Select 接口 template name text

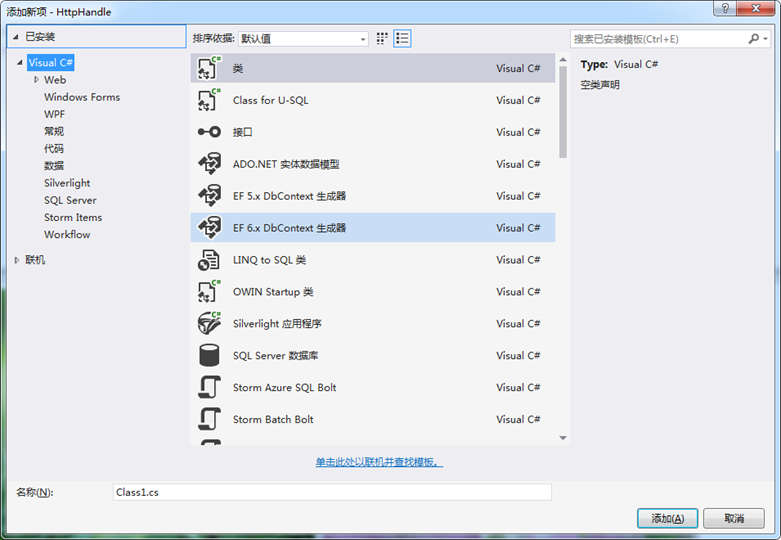243,132
